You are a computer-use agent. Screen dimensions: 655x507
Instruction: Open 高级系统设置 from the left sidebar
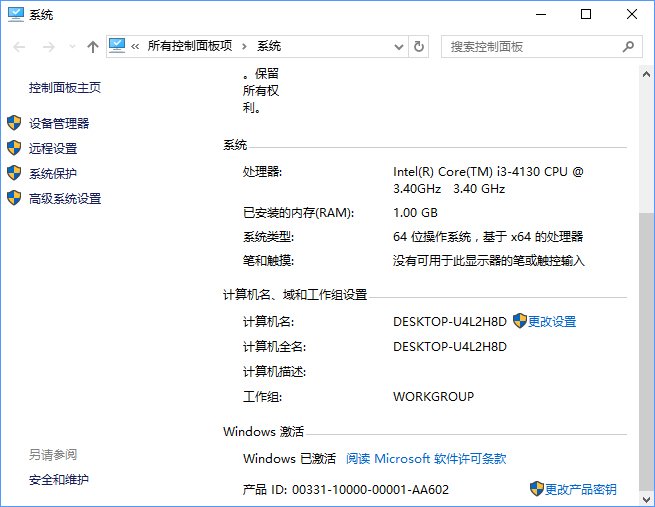click(x=64, y=198)
